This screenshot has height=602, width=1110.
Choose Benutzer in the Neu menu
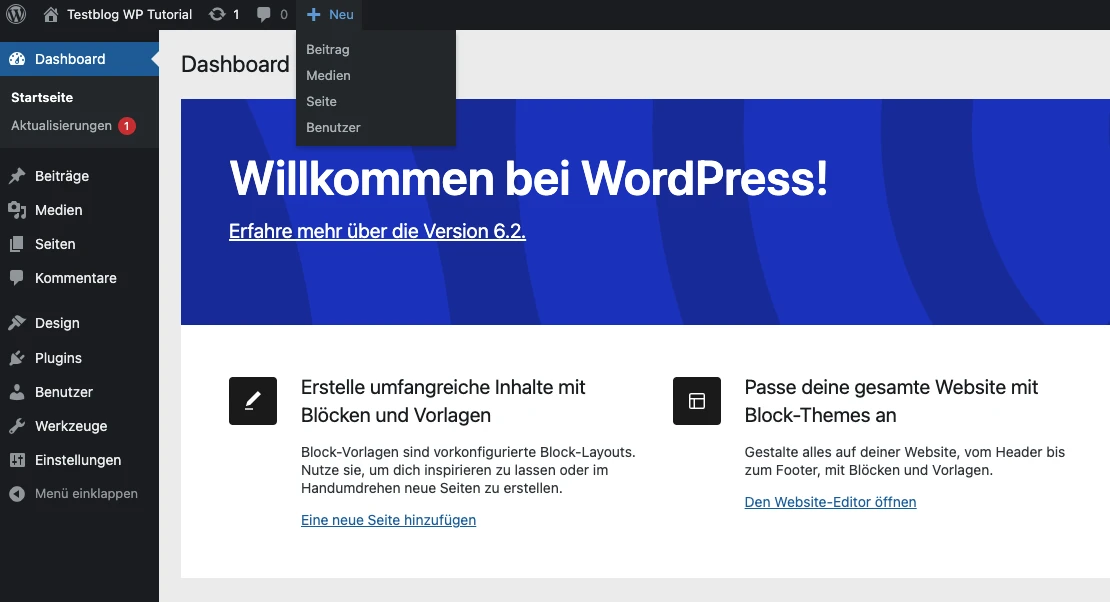tap(333, 127)
